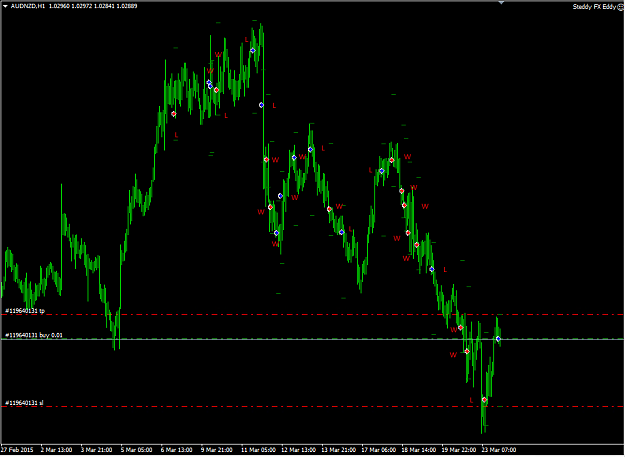625x457 pixels.
Task: Select the #119640131 tp label
Action: pyautogui.click(x=25, y=311)
